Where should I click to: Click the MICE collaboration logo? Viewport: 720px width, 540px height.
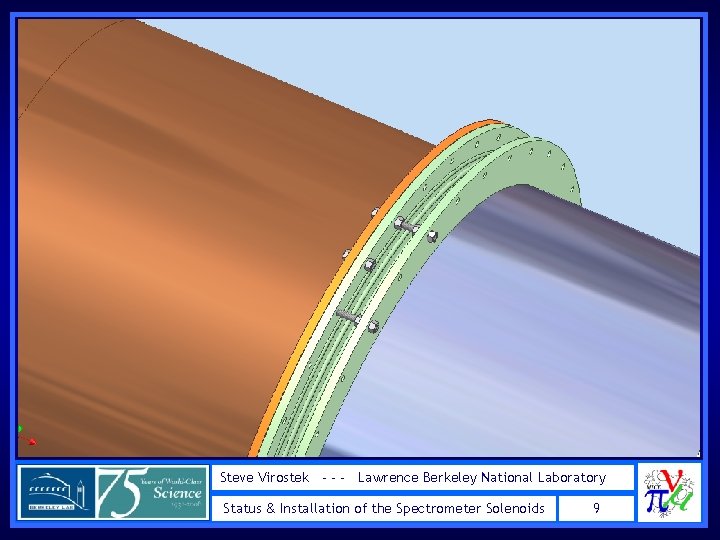coord(669,493)
